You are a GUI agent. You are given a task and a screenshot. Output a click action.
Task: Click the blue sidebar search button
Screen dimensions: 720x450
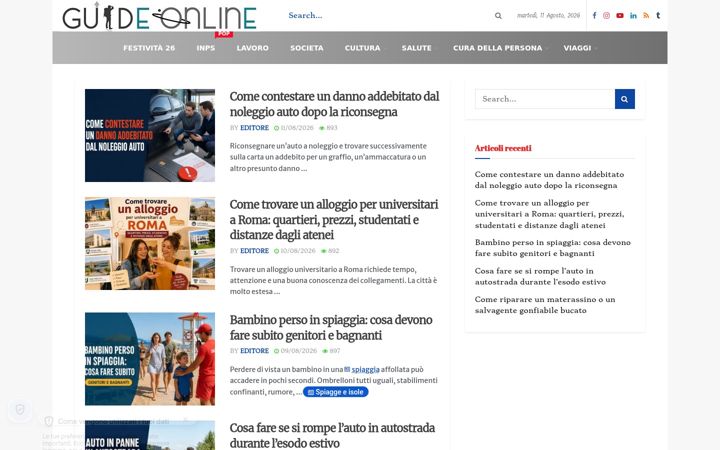624,99
